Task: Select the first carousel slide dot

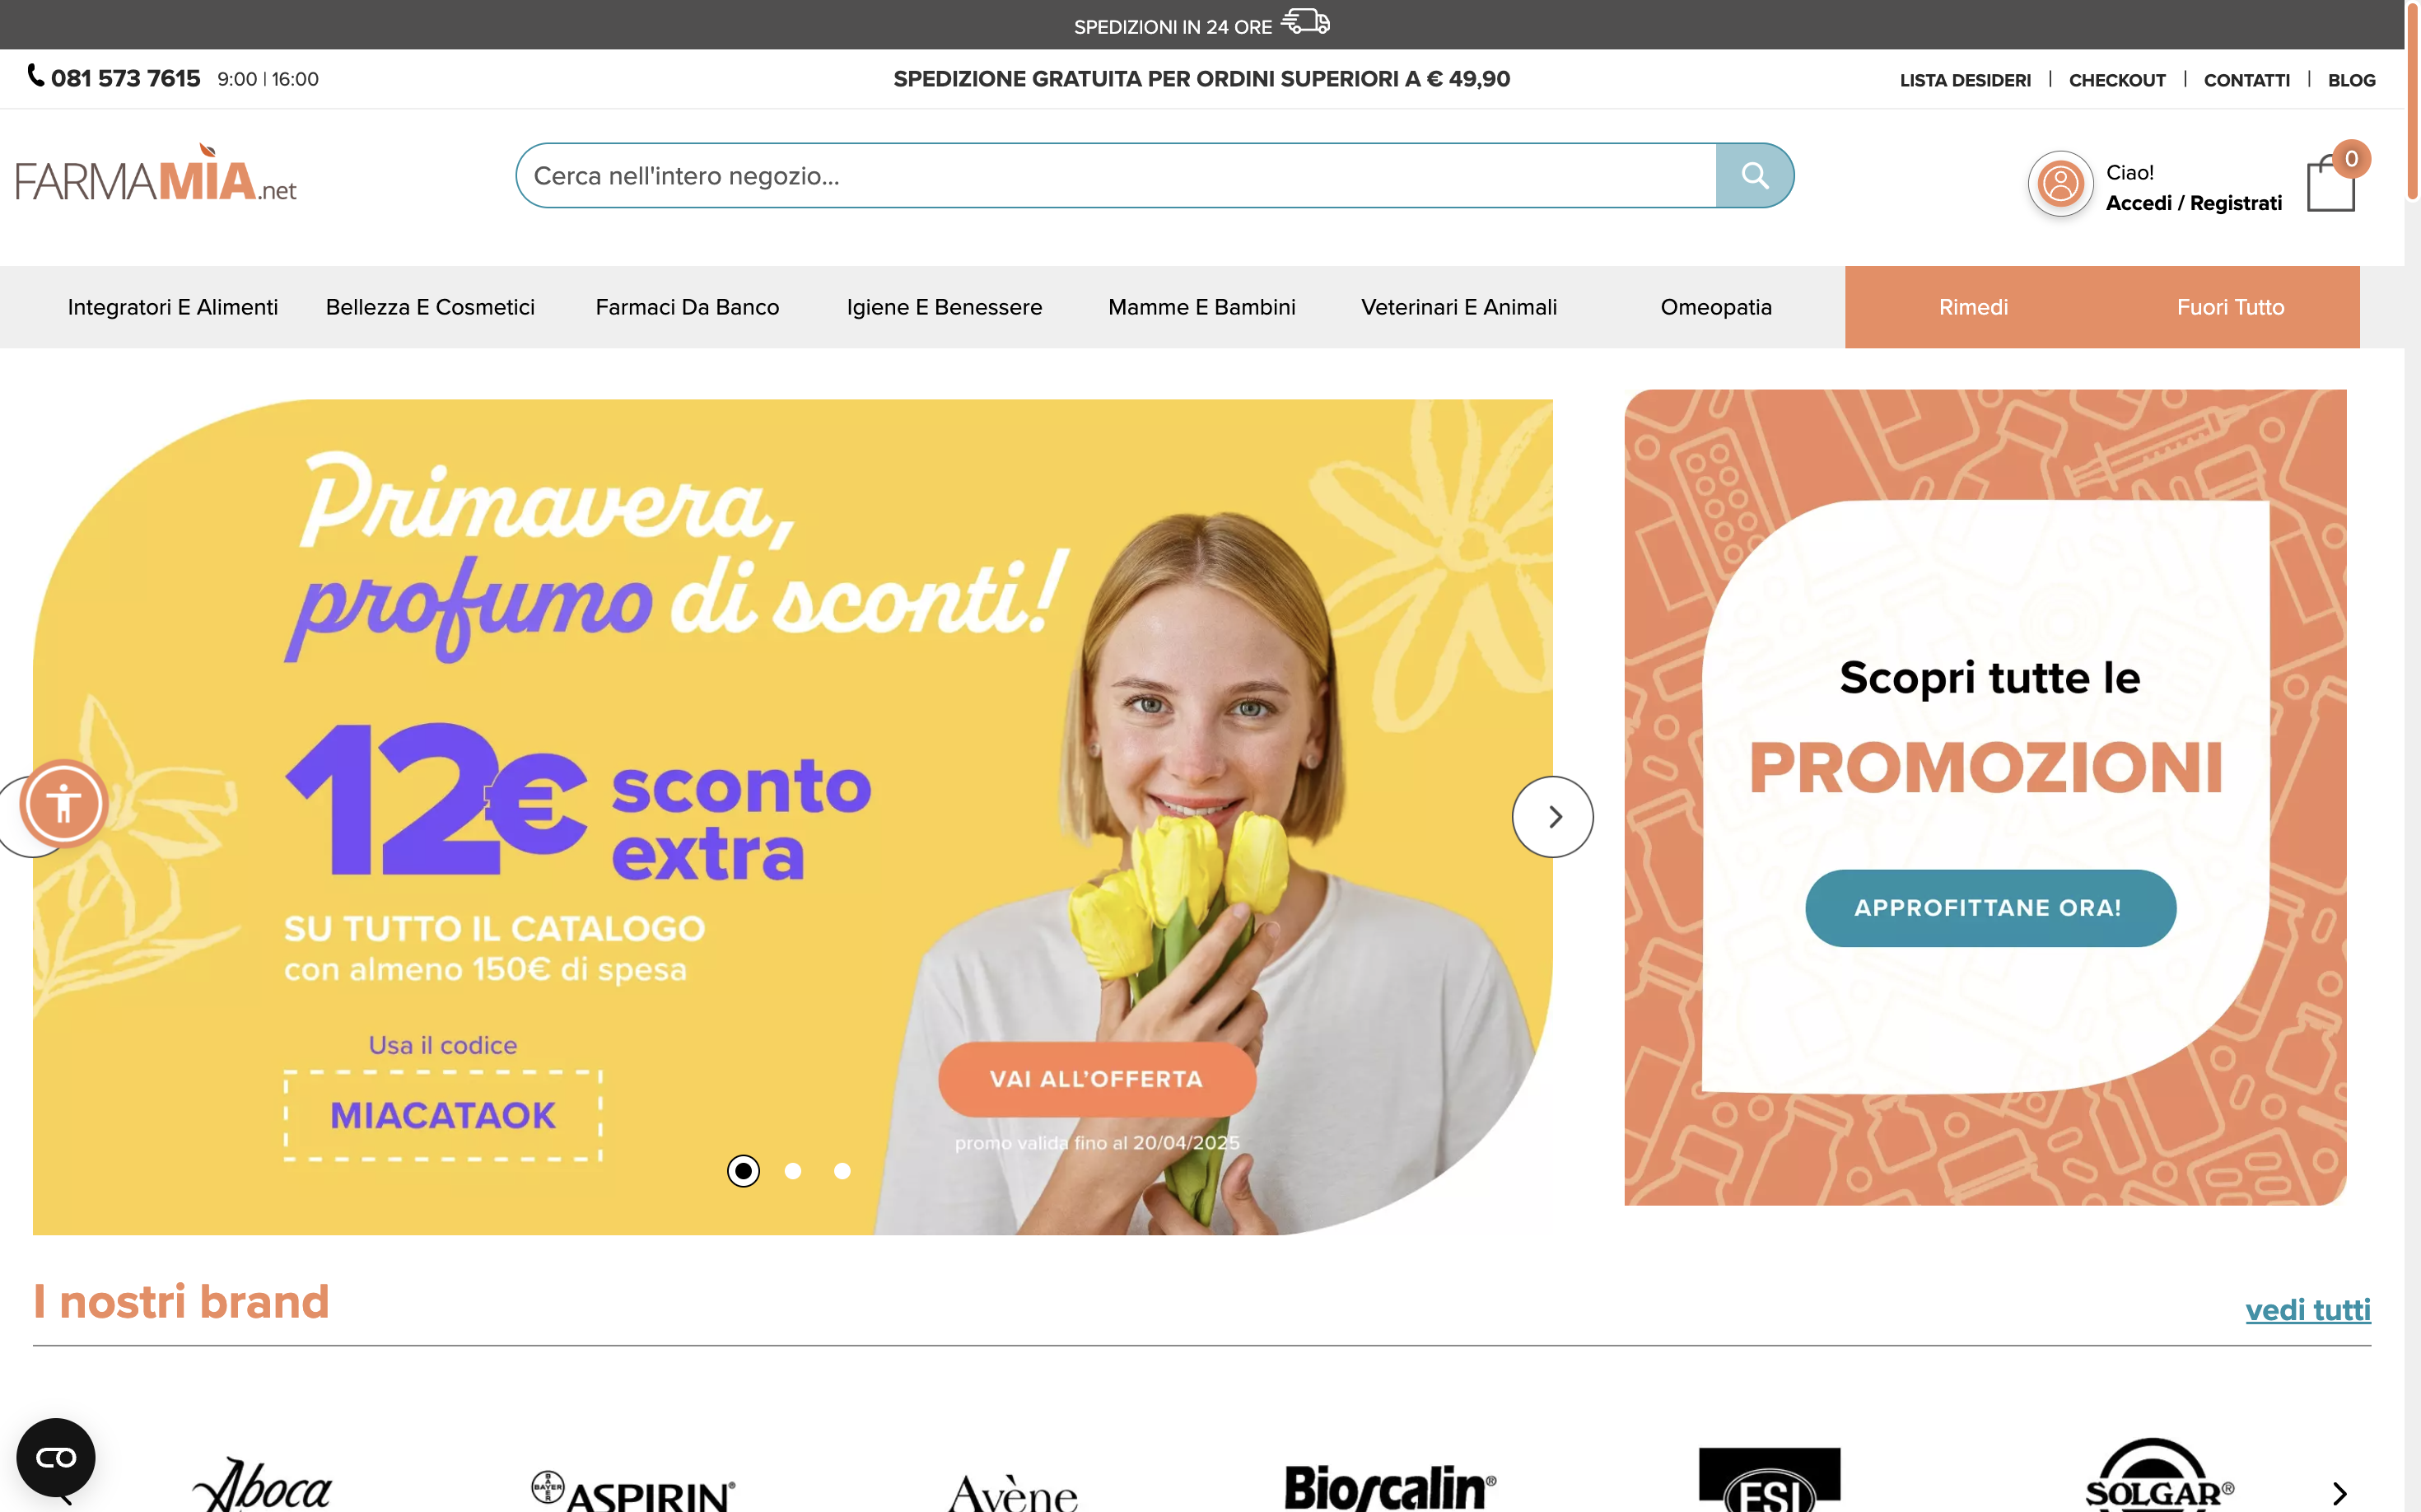Action: 743,1171
